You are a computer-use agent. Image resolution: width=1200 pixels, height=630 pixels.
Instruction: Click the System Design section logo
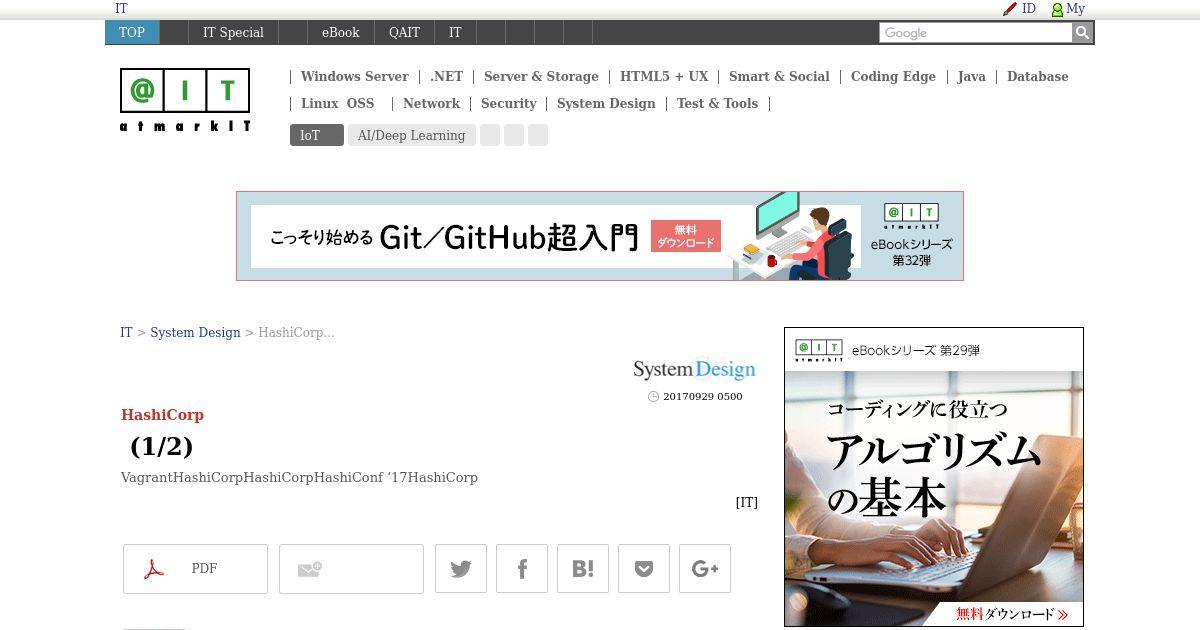click(694, 370)
